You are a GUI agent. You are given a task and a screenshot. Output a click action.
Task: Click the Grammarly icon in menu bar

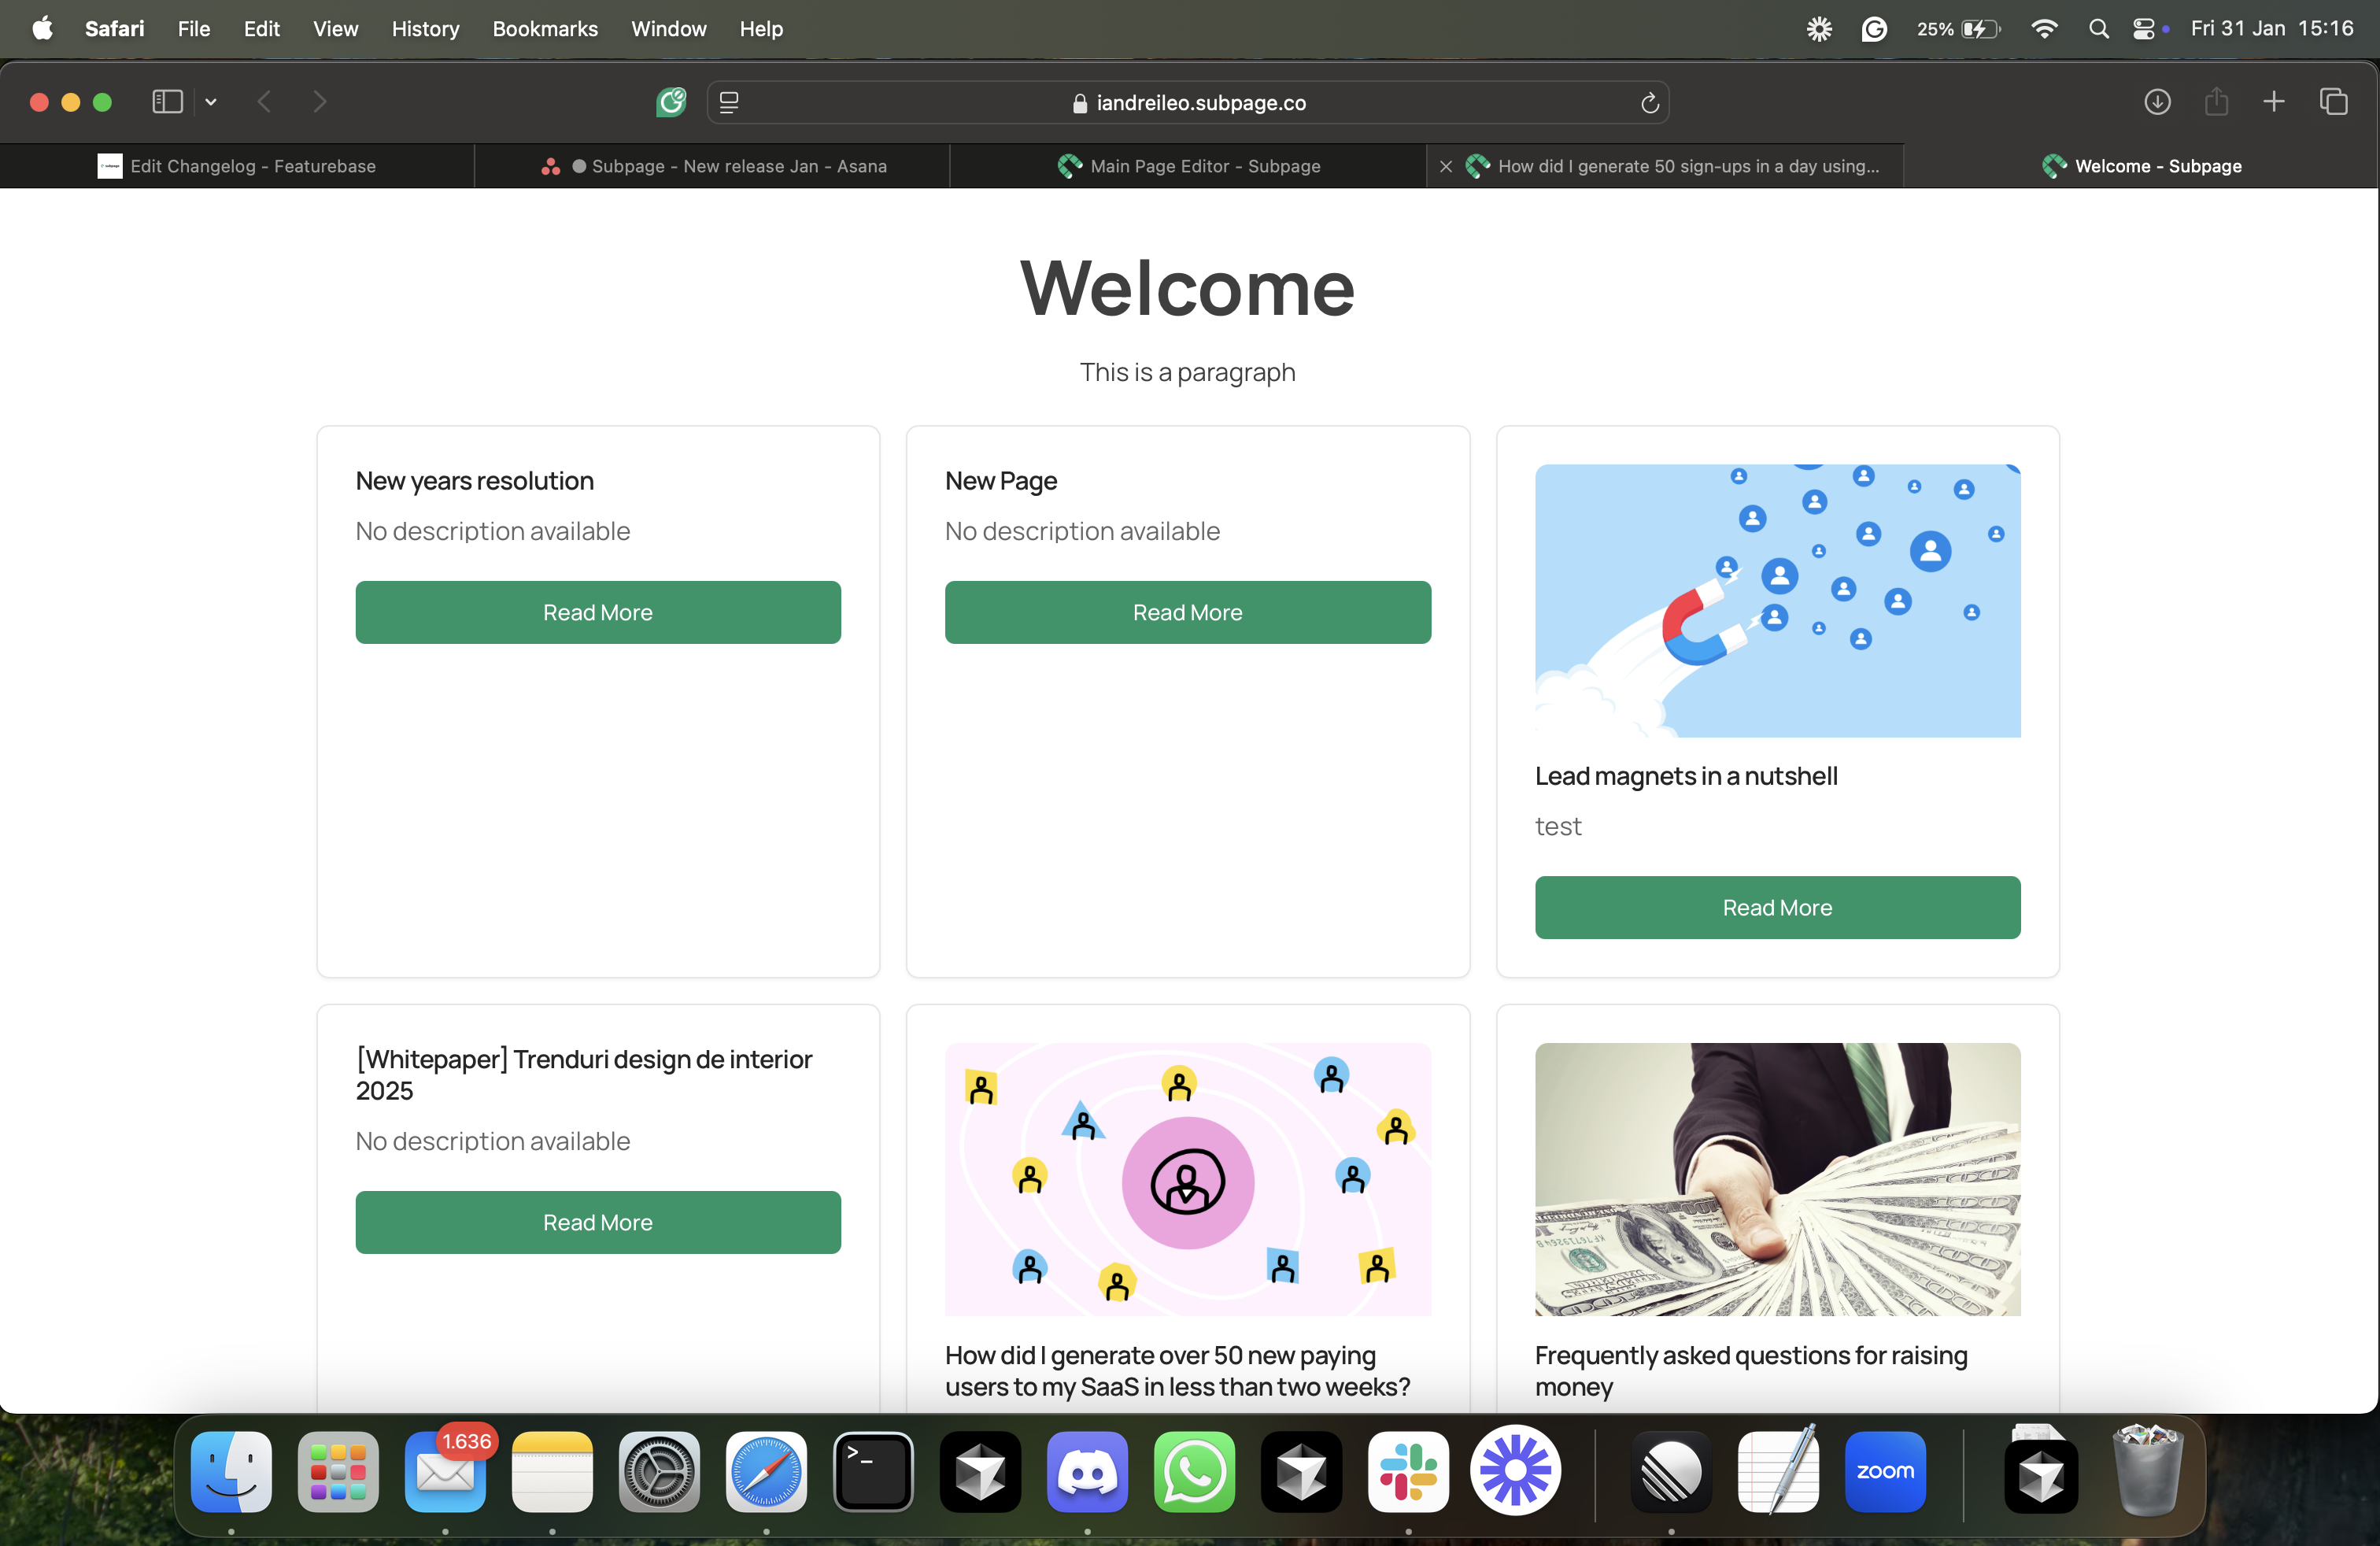pyautogui.click(x=1874, y=29)
